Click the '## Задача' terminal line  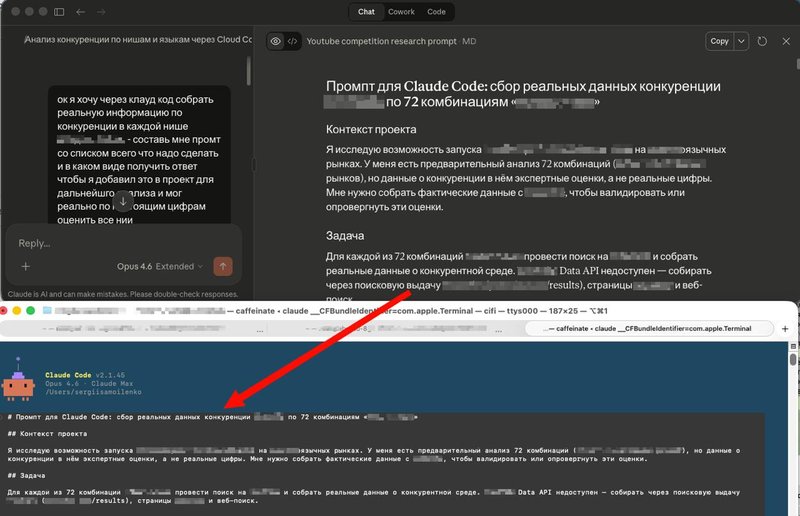point(27,475)
